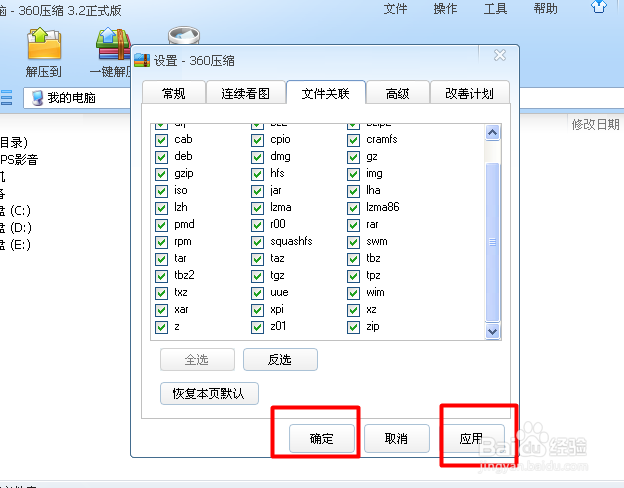Screen dimensions: 624x488
Task: Click the file list scroll up arrow
Action: 493,133
